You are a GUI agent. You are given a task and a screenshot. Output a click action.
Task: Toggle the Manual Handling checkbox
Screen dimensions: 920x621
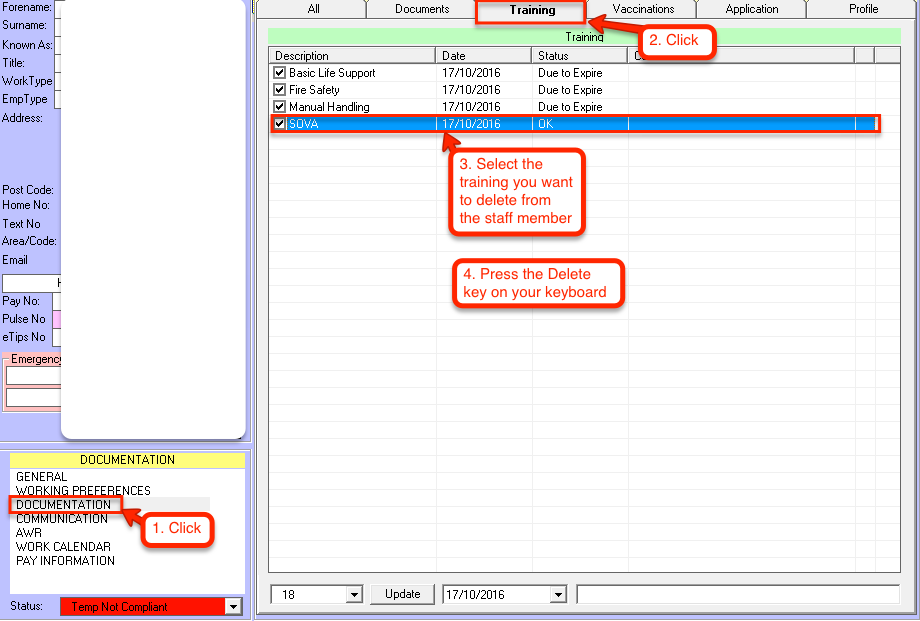coord(280,107)
